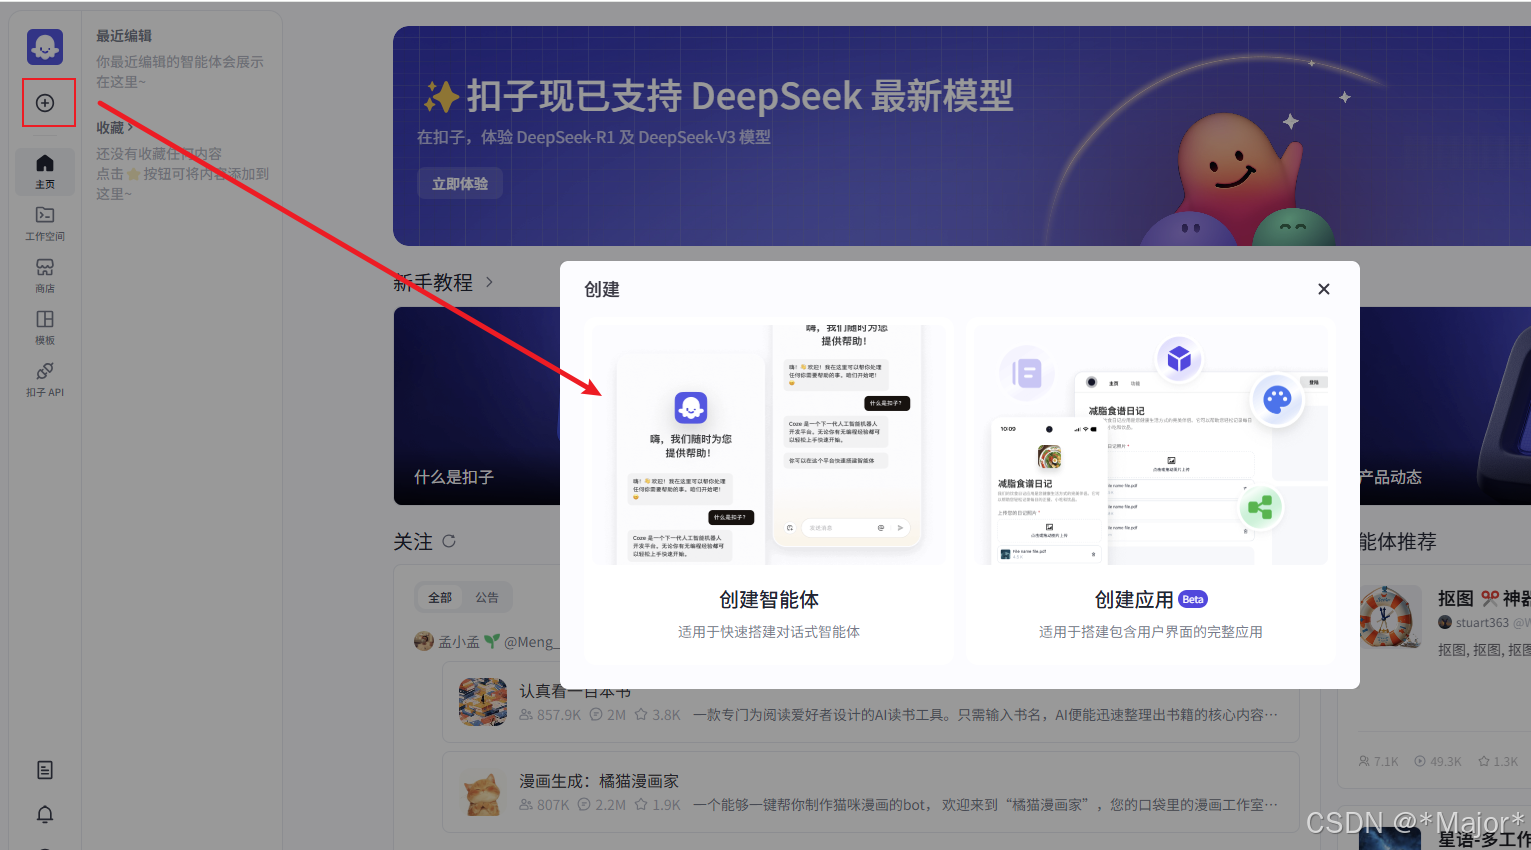The image size is (1531, 850).
Task: Choose the 创建应用 Beta card
Action: [1151, 491]
